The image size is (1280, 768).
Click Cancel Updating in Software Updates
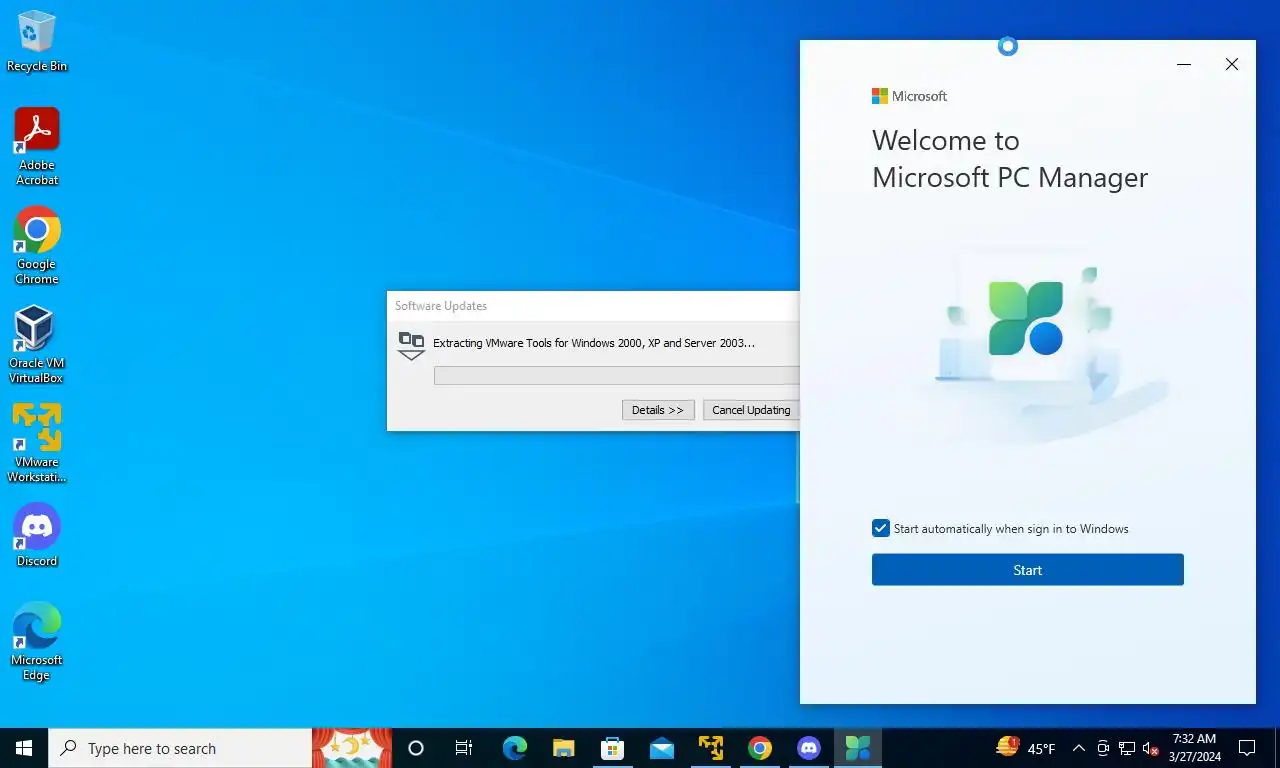tap(751, 410)
